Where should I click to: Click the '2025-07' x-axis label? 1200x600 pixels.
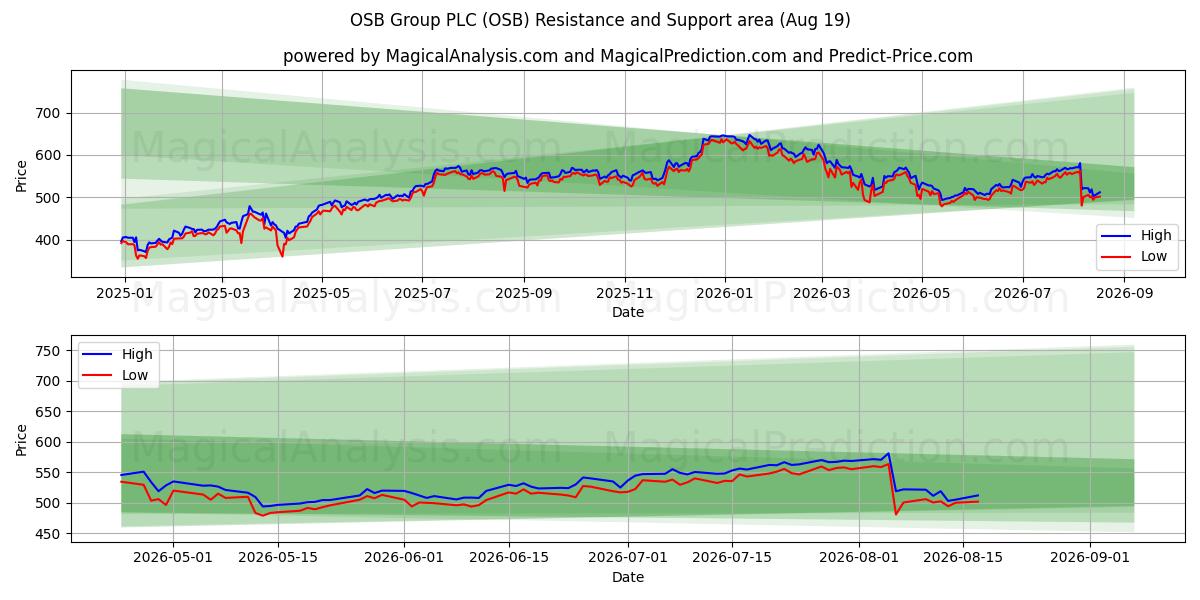click(422, 295)
